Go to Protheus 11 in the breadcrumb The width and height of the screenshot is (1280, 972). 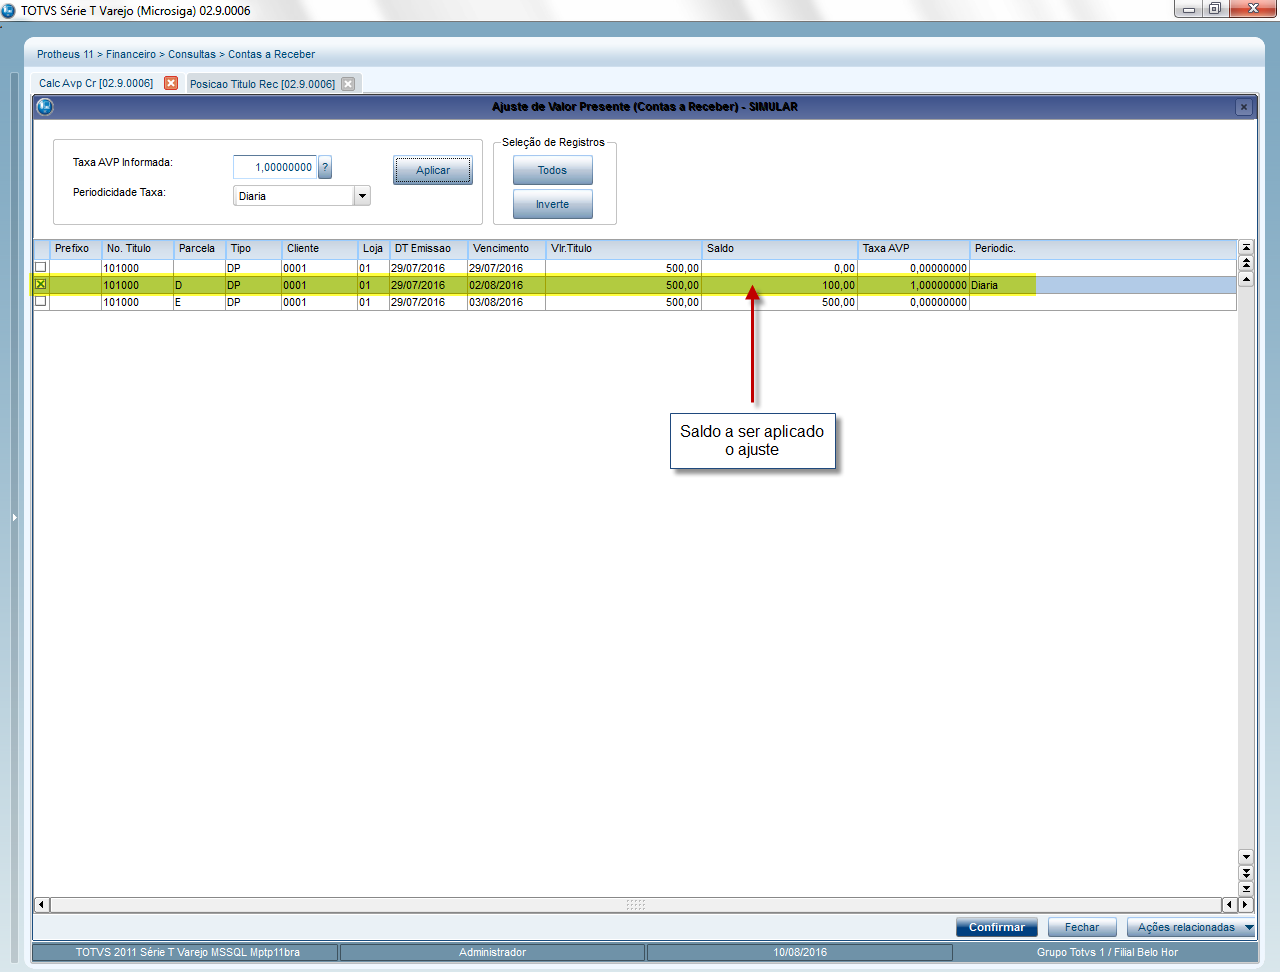[65, 54]
